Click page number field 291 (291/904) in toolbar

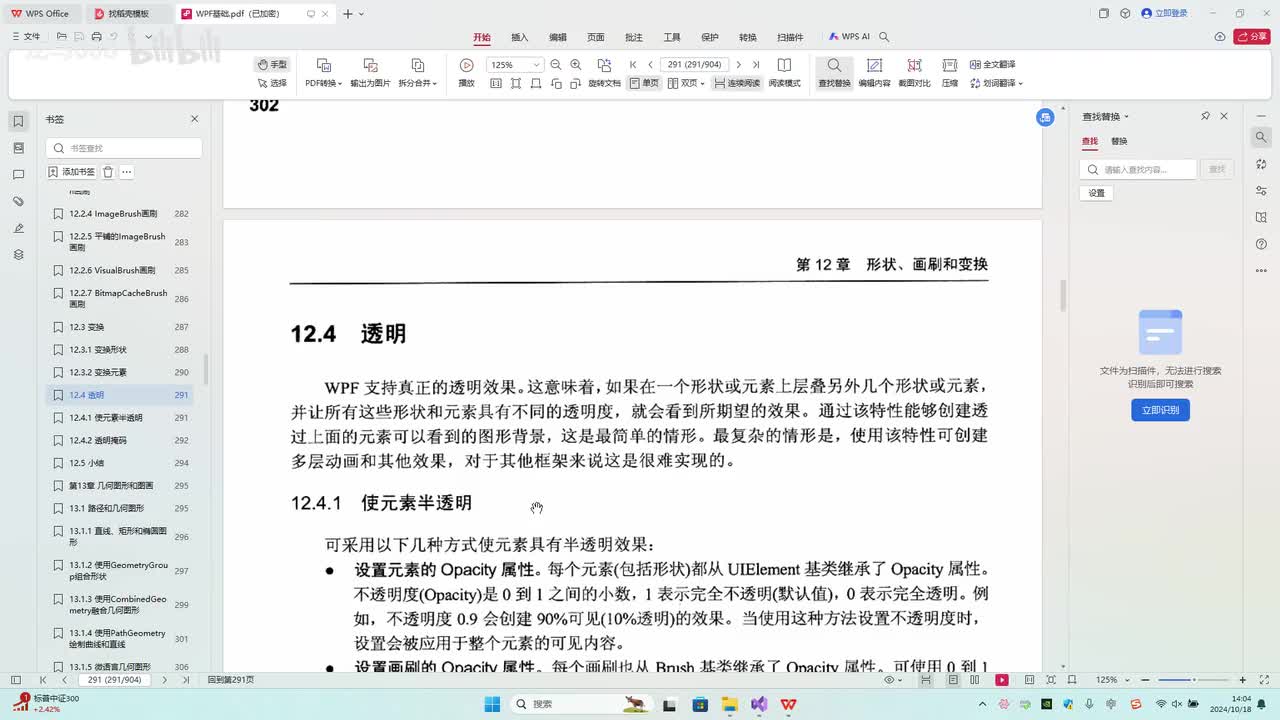tap(694, 64)
